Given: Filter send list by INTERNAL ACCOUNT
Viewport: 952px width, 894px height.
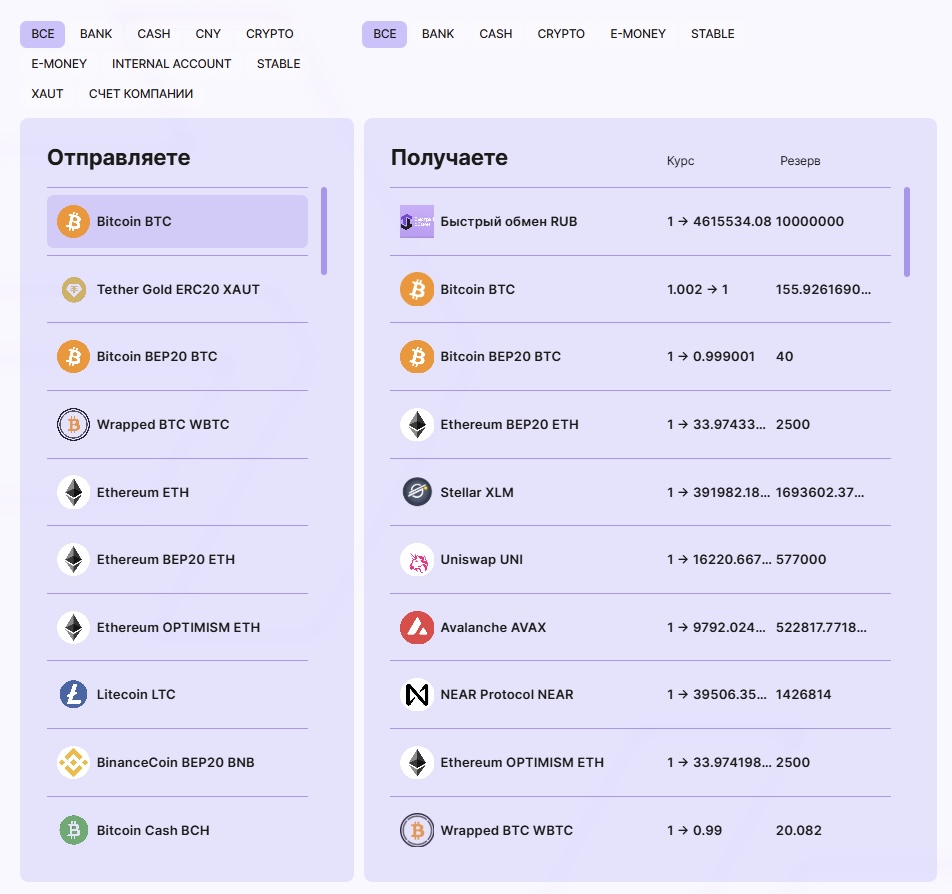Looking at the screenshot, I should [x=171, y=64].
